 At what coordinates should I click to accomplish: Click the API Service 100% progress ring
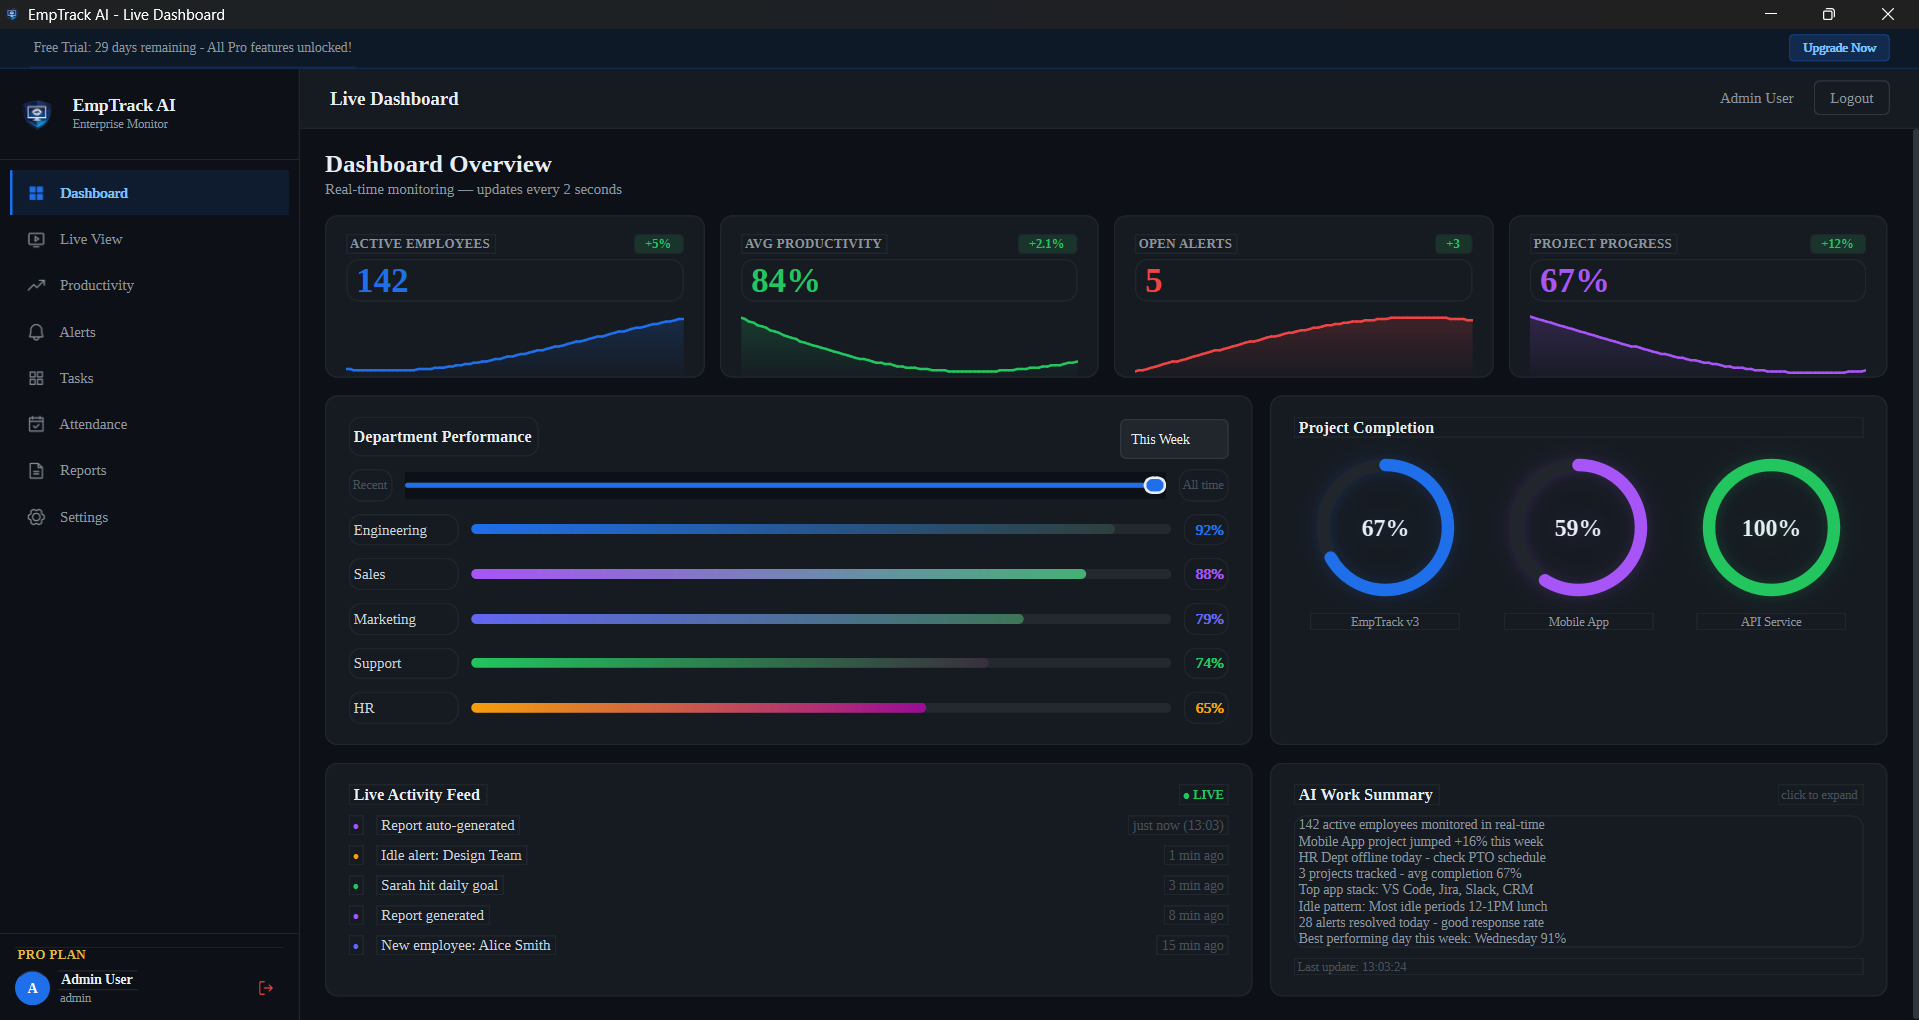click(1771, 528)
